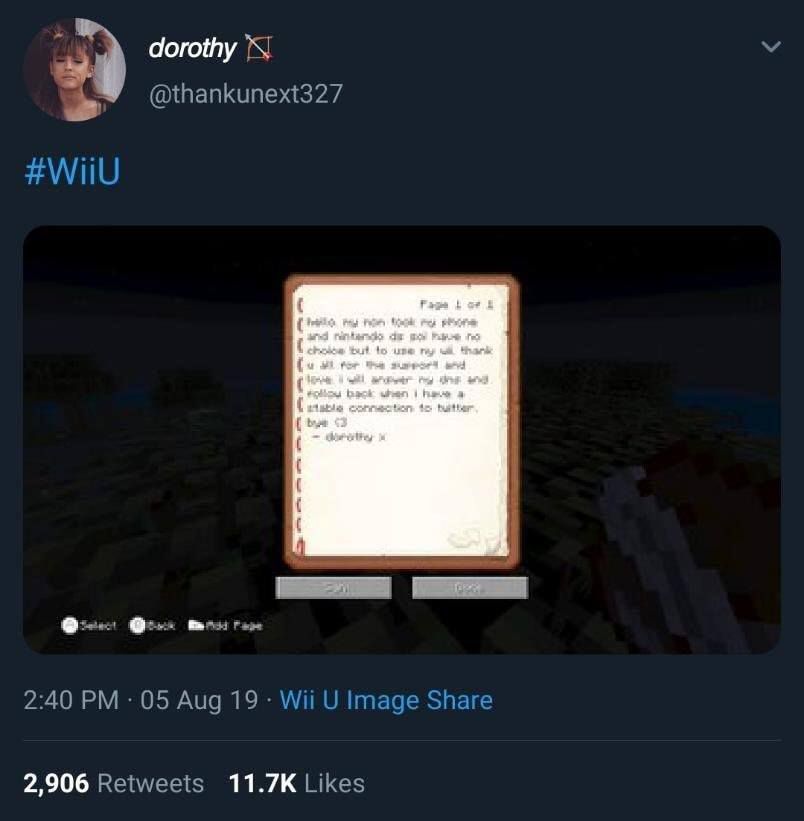Click the 05 Aug 19 date
804x821 pixels.
(199, 700)
